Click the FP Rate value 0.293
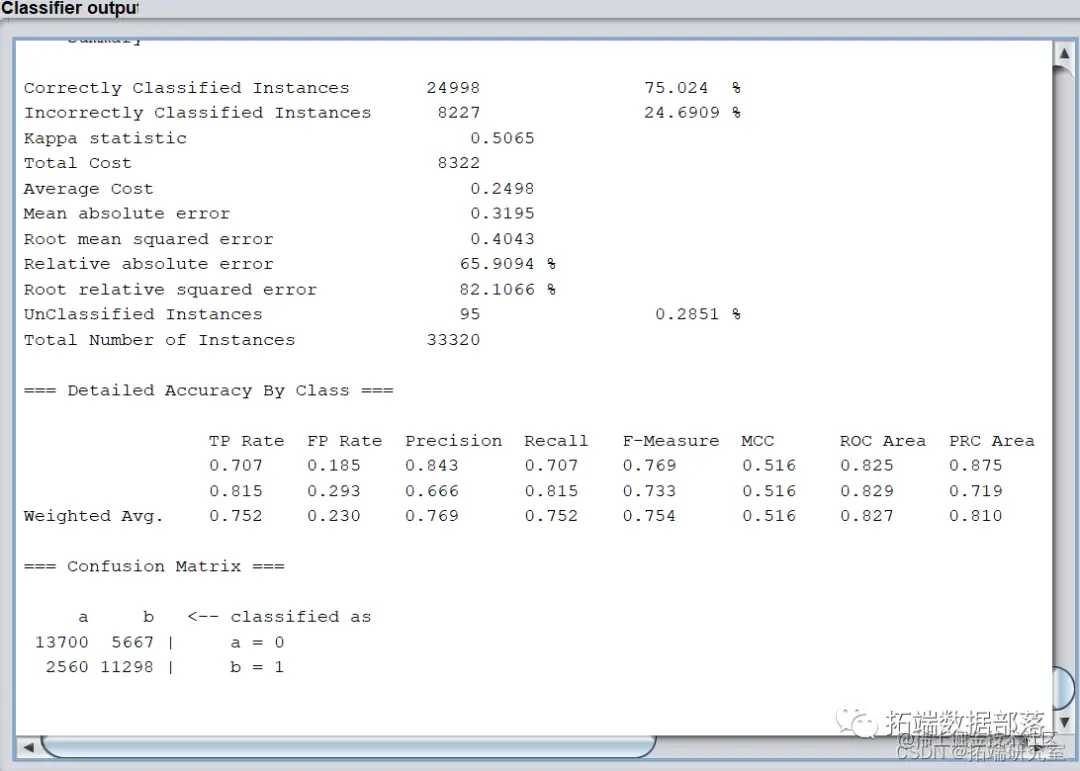Image resolution: width=1080 pixels, height=771 pixels. 333,491
